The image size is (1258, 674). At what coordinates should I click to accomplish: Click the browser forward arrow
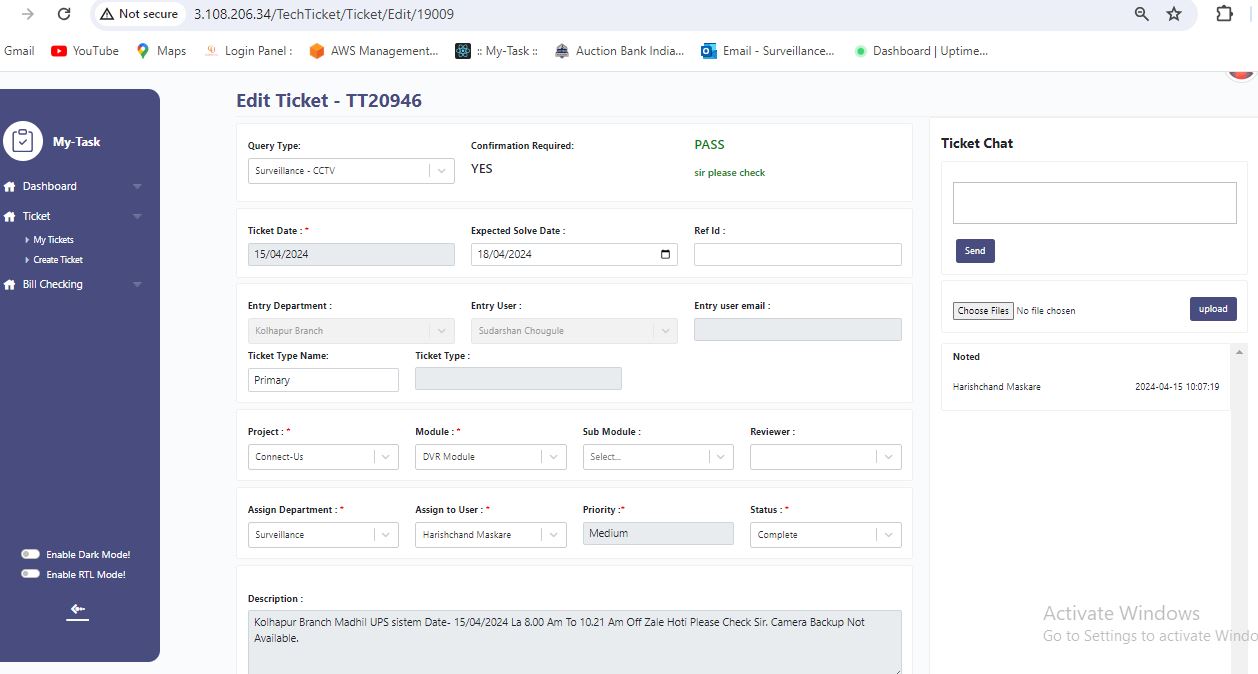tap(28, 14)
